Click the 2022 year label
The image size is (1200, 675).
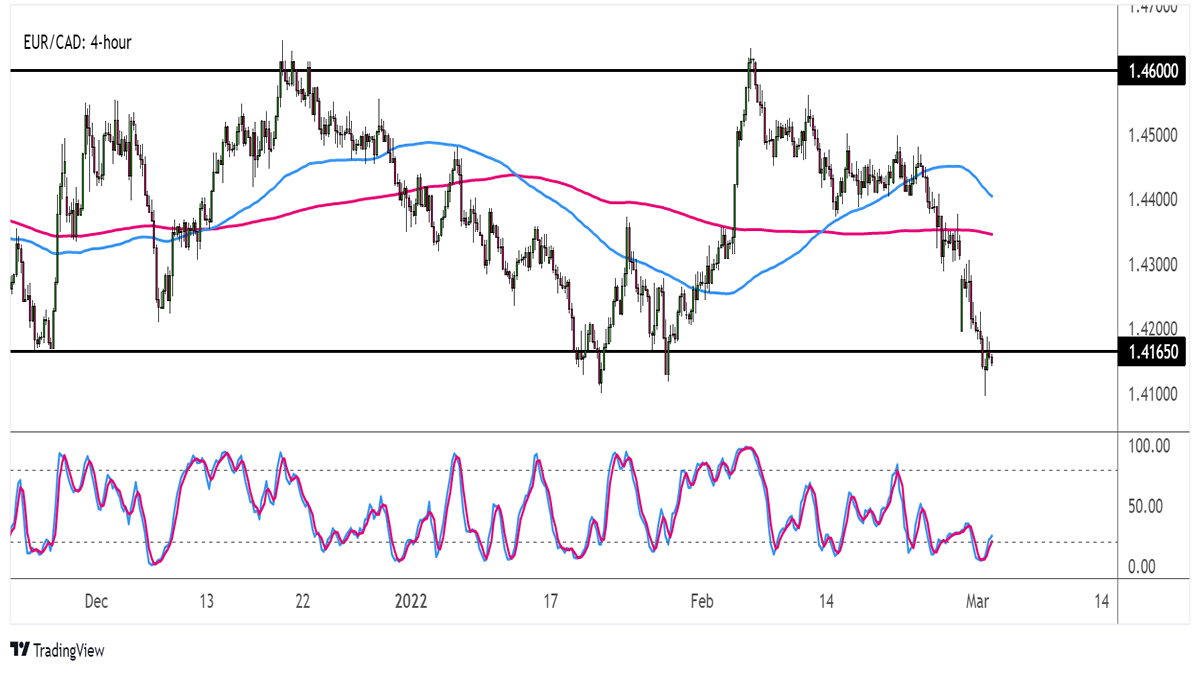point(410,602)
